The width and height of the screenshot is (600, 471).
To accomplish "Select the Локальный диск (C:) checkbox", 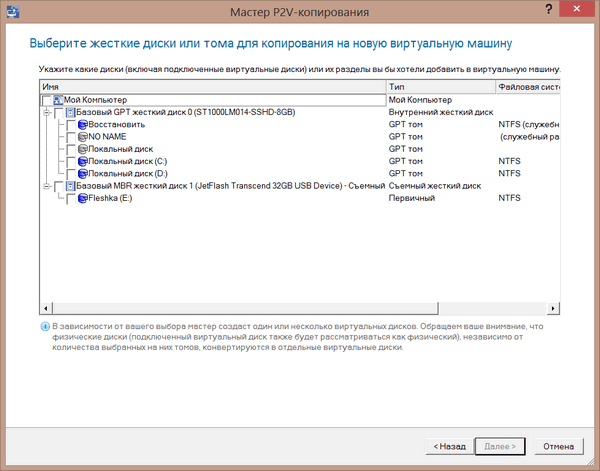I will tap(71, 162).
